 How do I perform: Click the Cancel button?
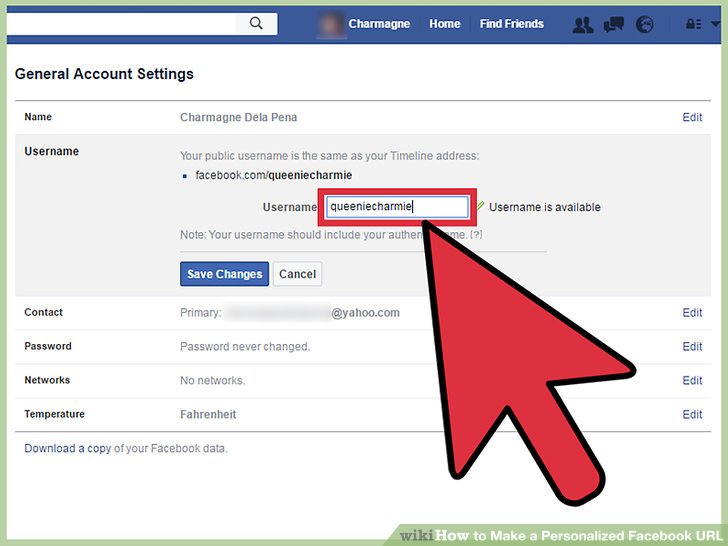tap(297, 274)
